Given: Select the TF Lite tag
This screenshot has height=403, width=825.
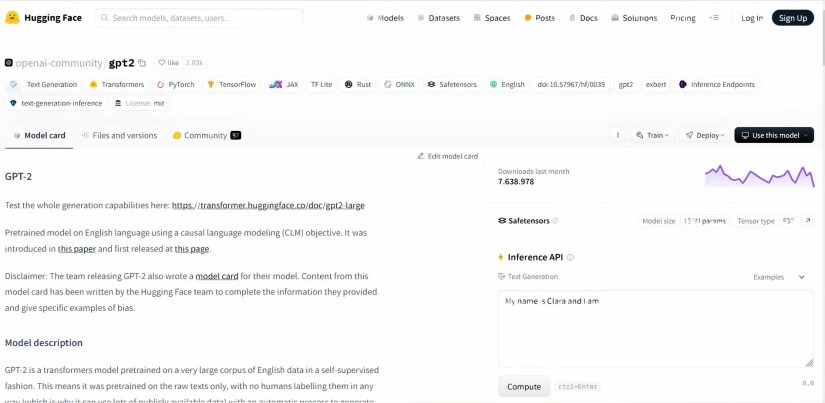Looking at the screenshot, I should [321, 84].
